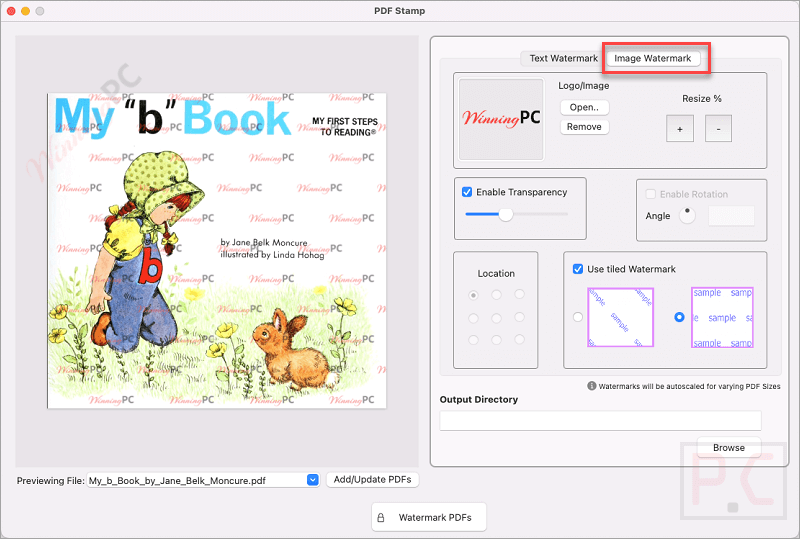
Task: Remove the logo image
Action: (x=584, y=127)
